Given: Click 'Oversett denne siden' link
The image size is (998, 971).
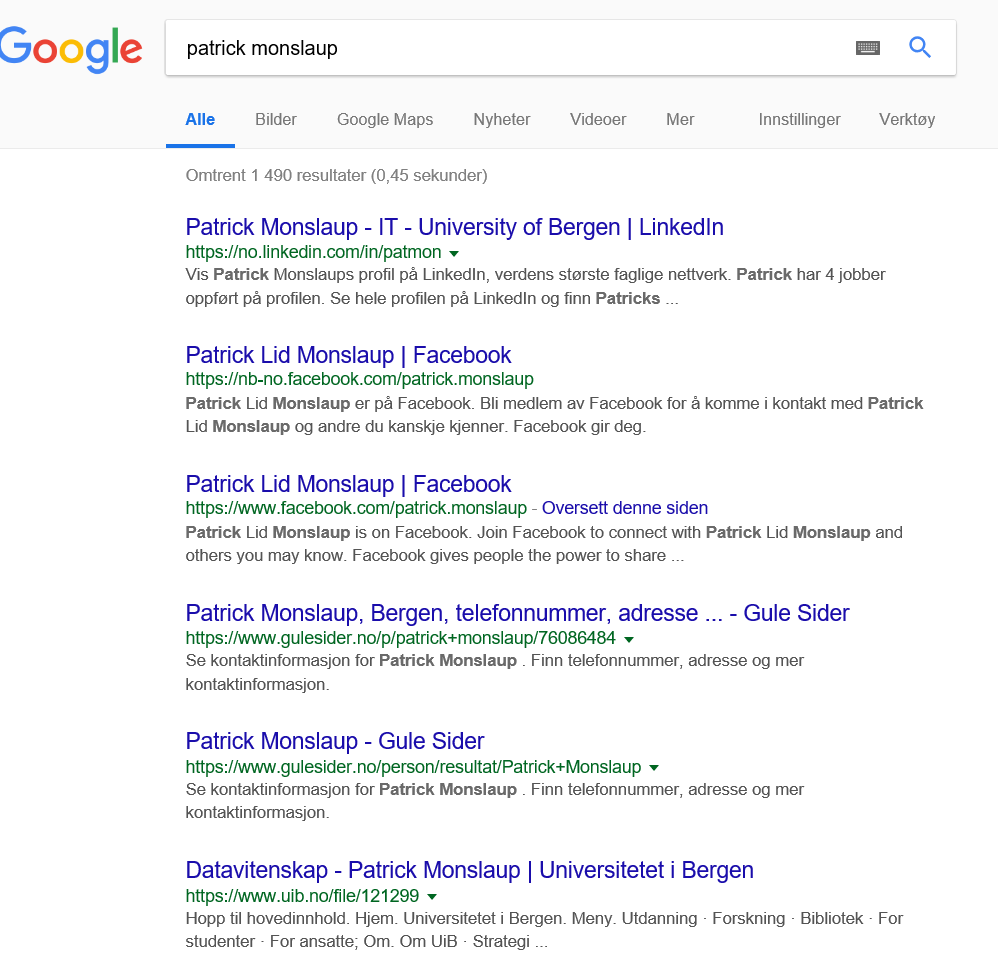Looking at the screenshot, I should 624,508.
